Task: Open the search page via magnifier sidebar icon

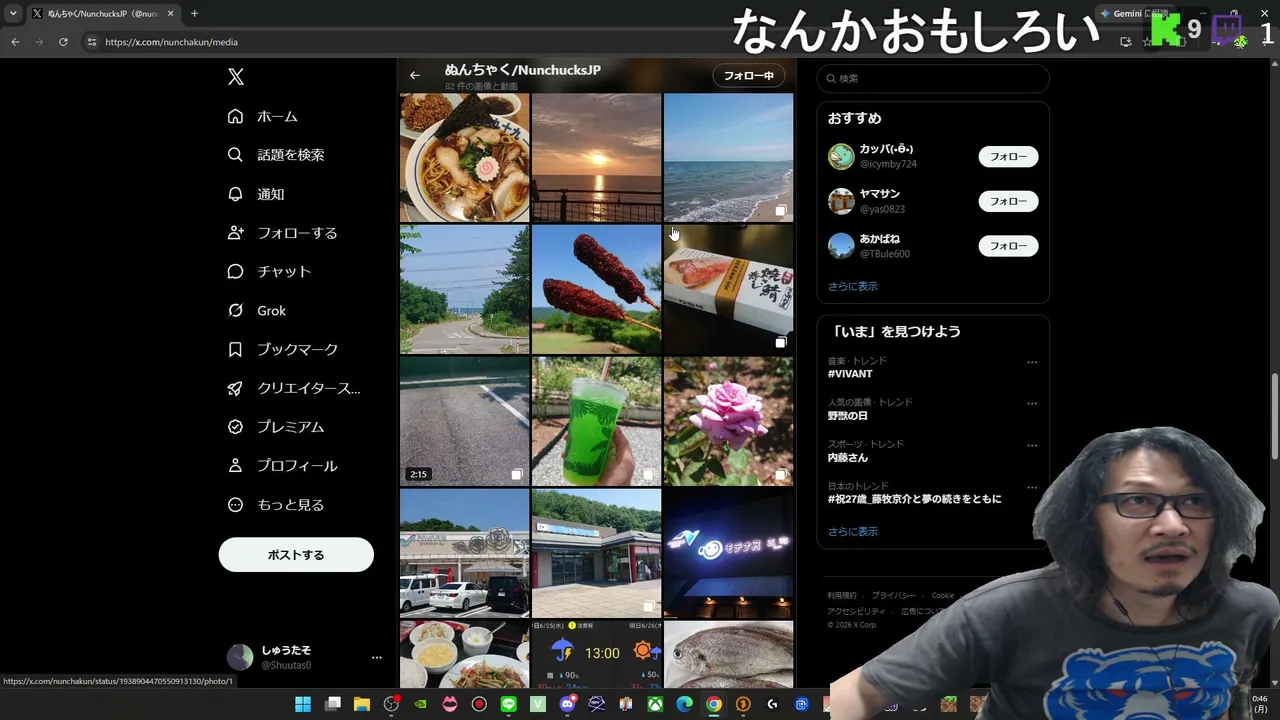Action: 235,155
